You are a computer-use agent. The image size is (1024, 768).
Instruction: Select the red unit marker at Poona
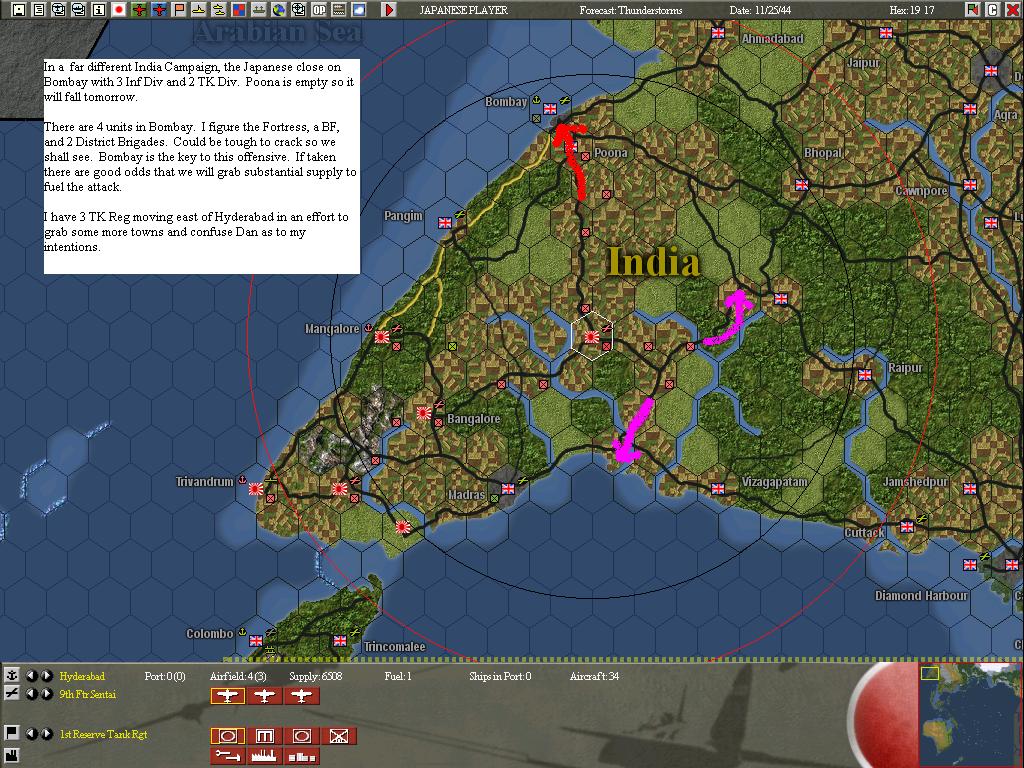586,156
